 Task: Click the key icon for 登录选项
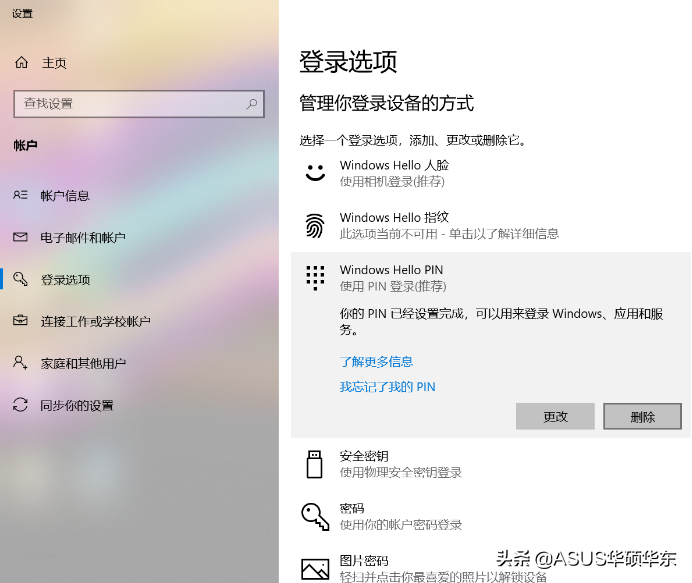tap(20, 279)
